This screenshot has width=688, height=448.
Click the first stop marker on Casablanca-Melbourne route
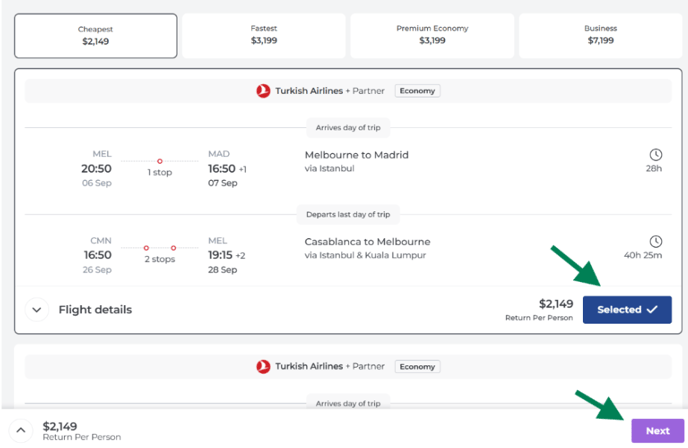tap(146, 248)
